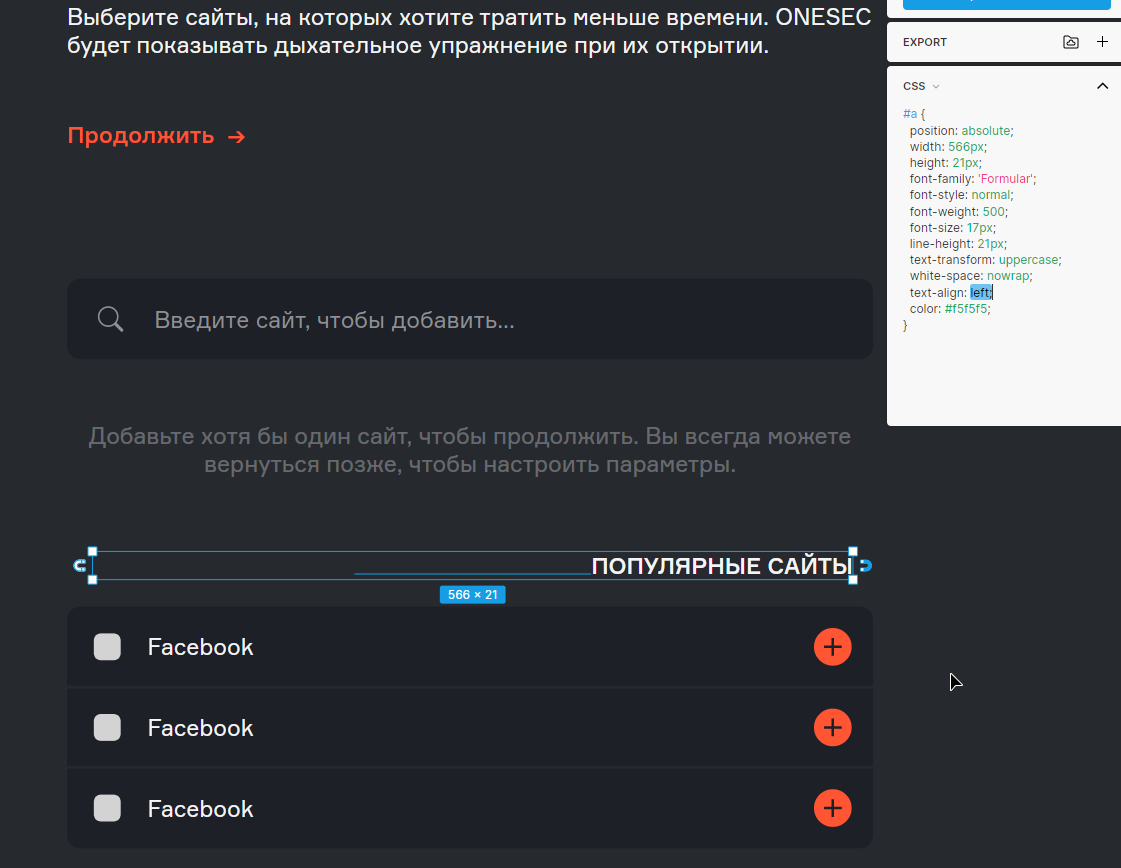Click the right rotate handle of selected text
1121x868 pixels.
[x=866, y=566]
